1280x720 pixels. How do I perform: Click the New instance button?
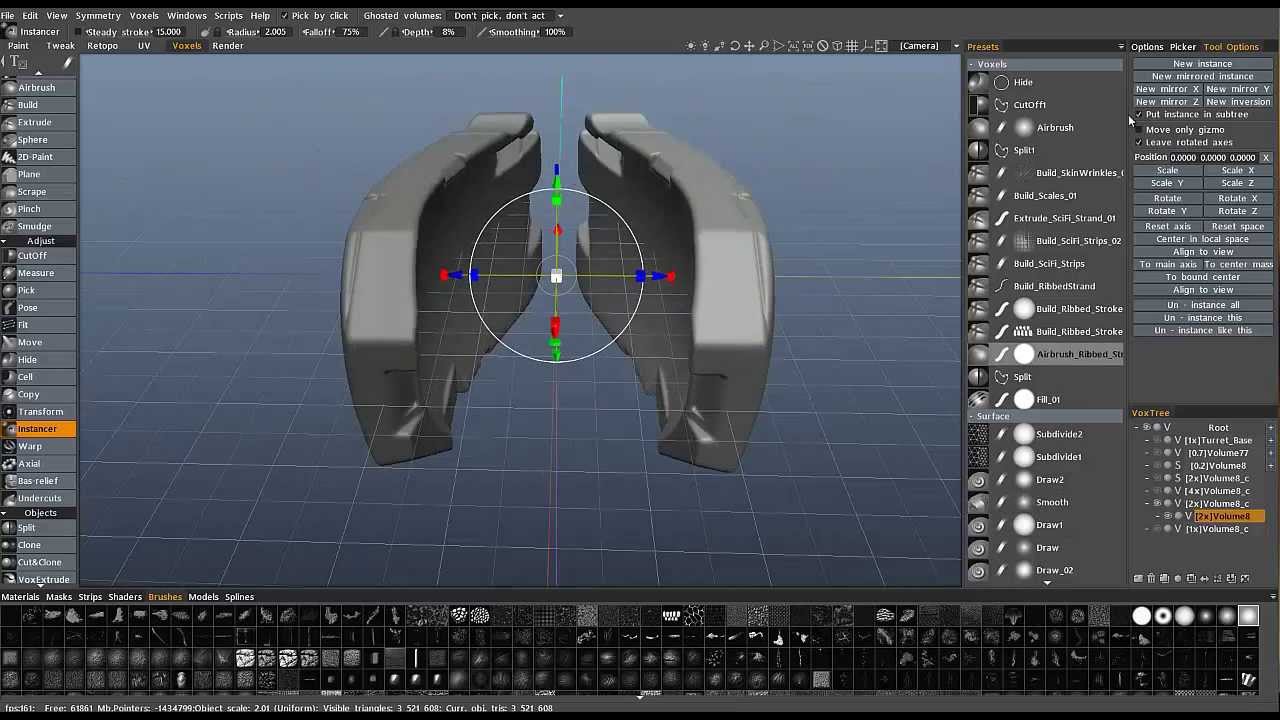[1203, 64]
